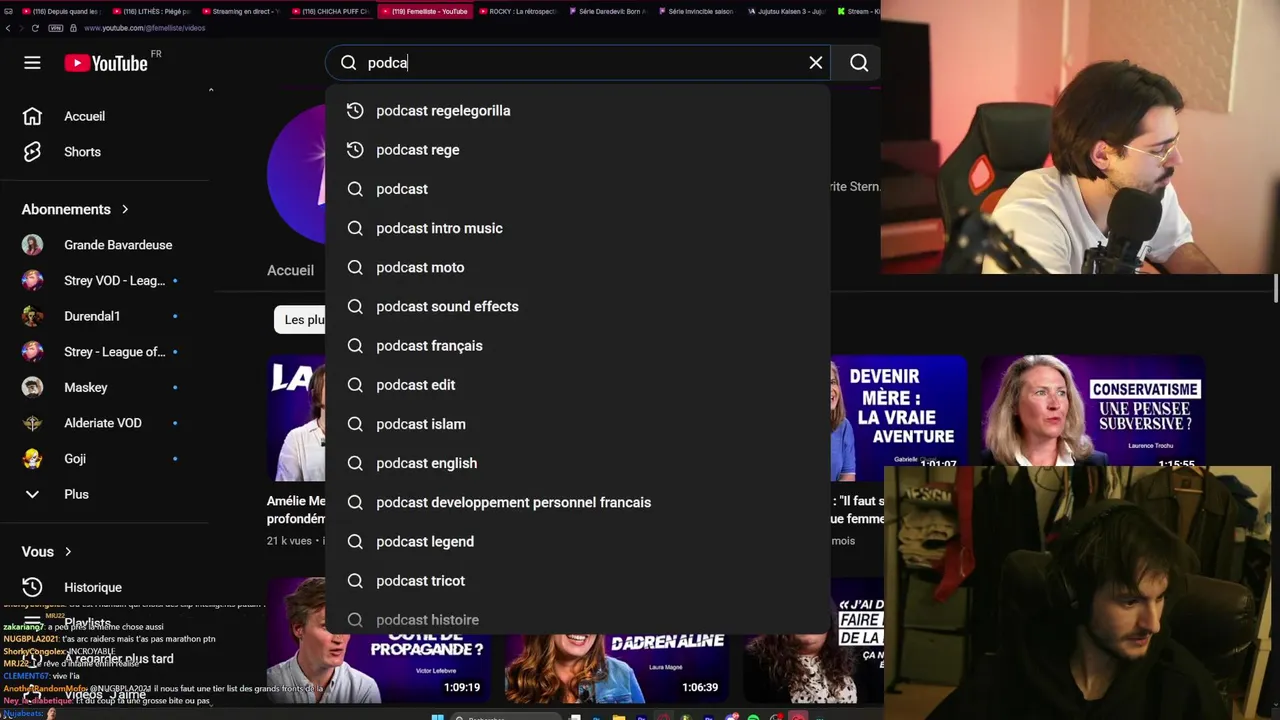
Task: Select suggestion podcast legend
Action: coord(578,541)
